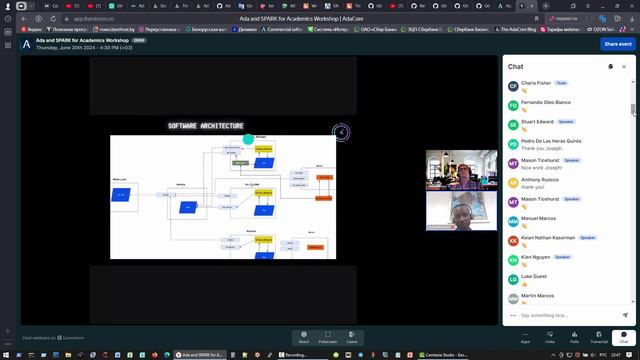
Task: Click Manuel Marcos' MM avatar
Action: tap(513, 222)
